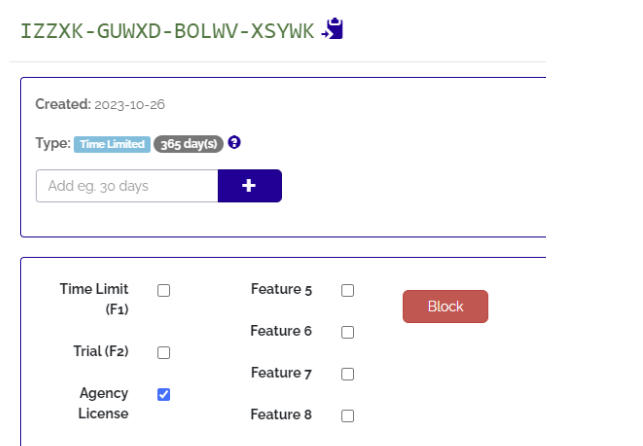Click the help question mark icon

pyautogui.click(x=234, y=143)
